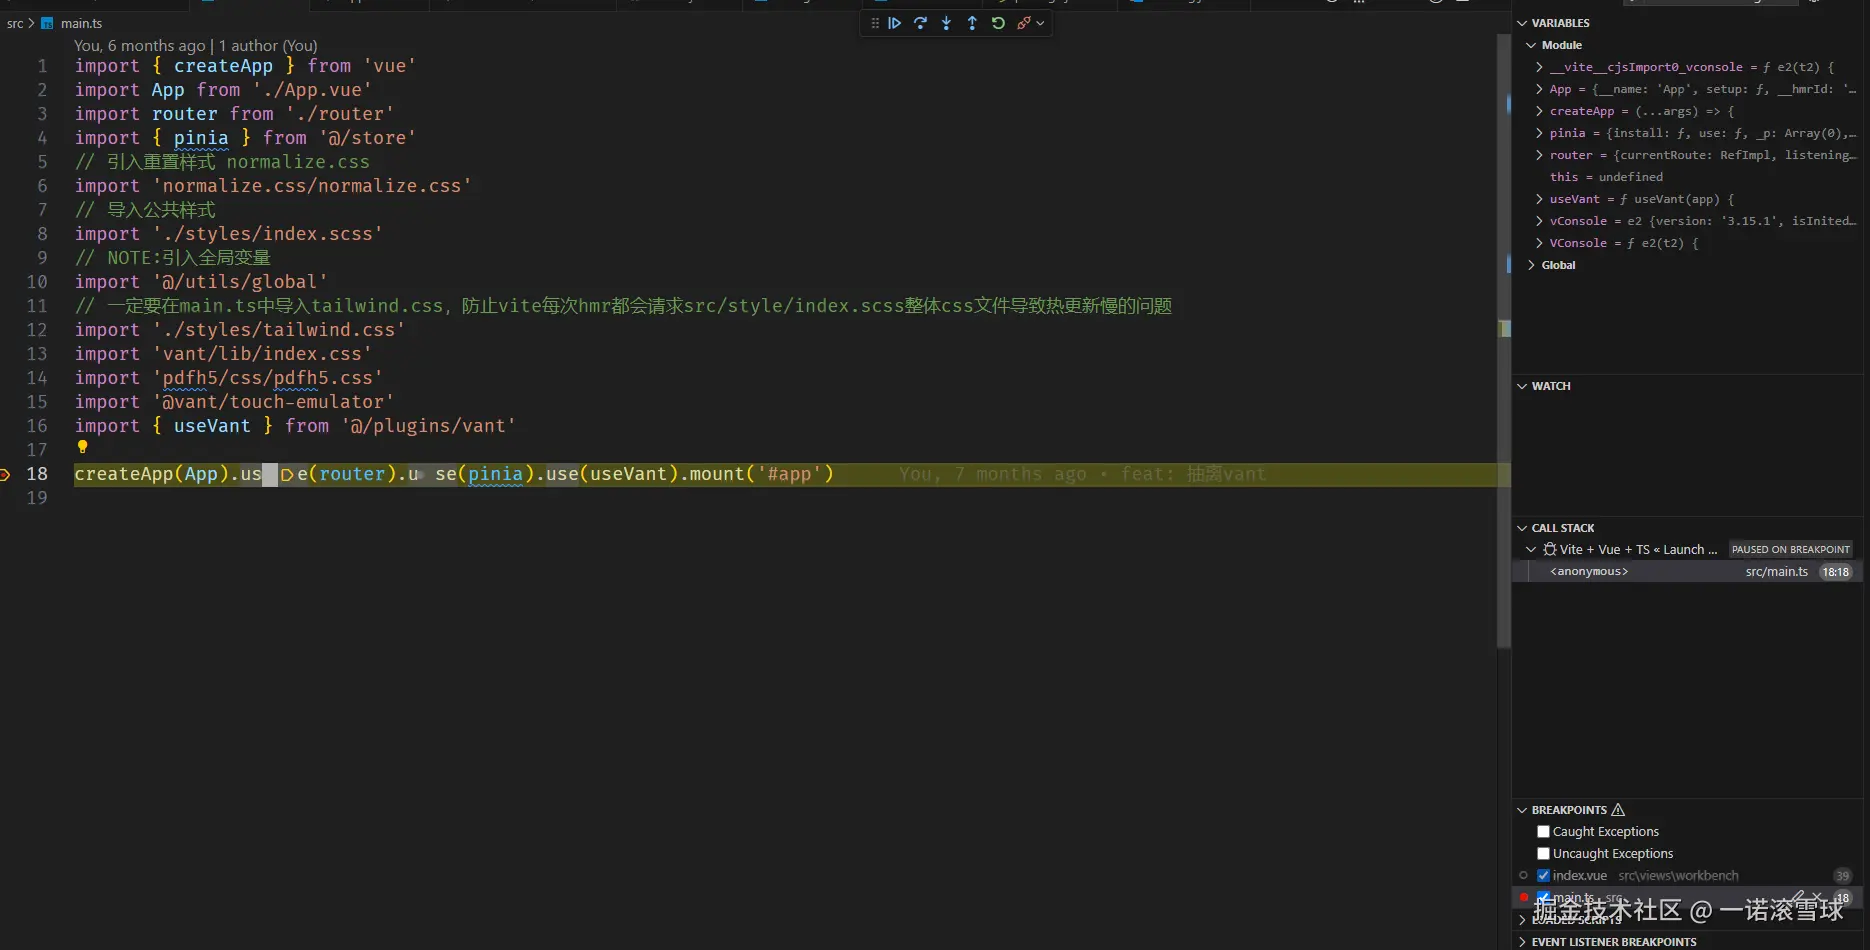Screen dimensions: 1870x950
Task: Click the inline blame text on line 18
Action: [1082, 474]
